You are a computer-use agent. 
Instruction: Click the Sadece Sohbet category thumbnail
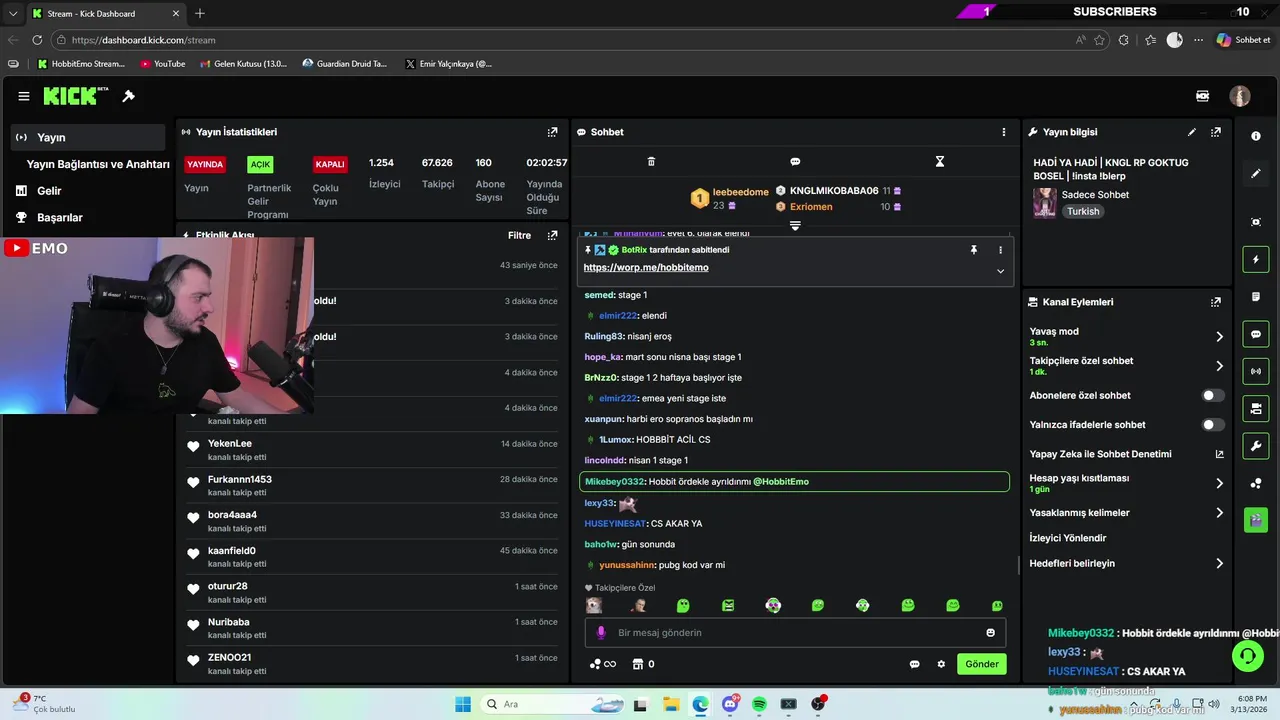(1045, 203)
